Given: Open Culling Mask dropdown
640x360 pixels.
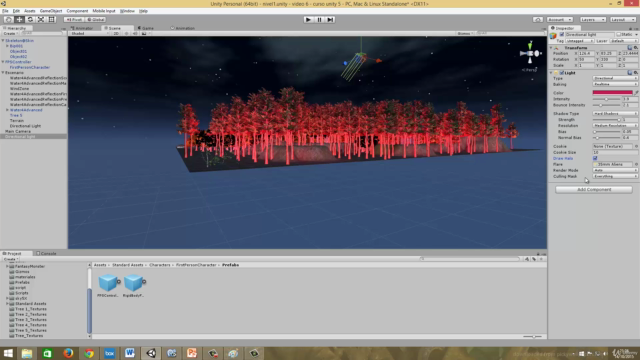Looking at the screenshot, I should click(615, 176).
